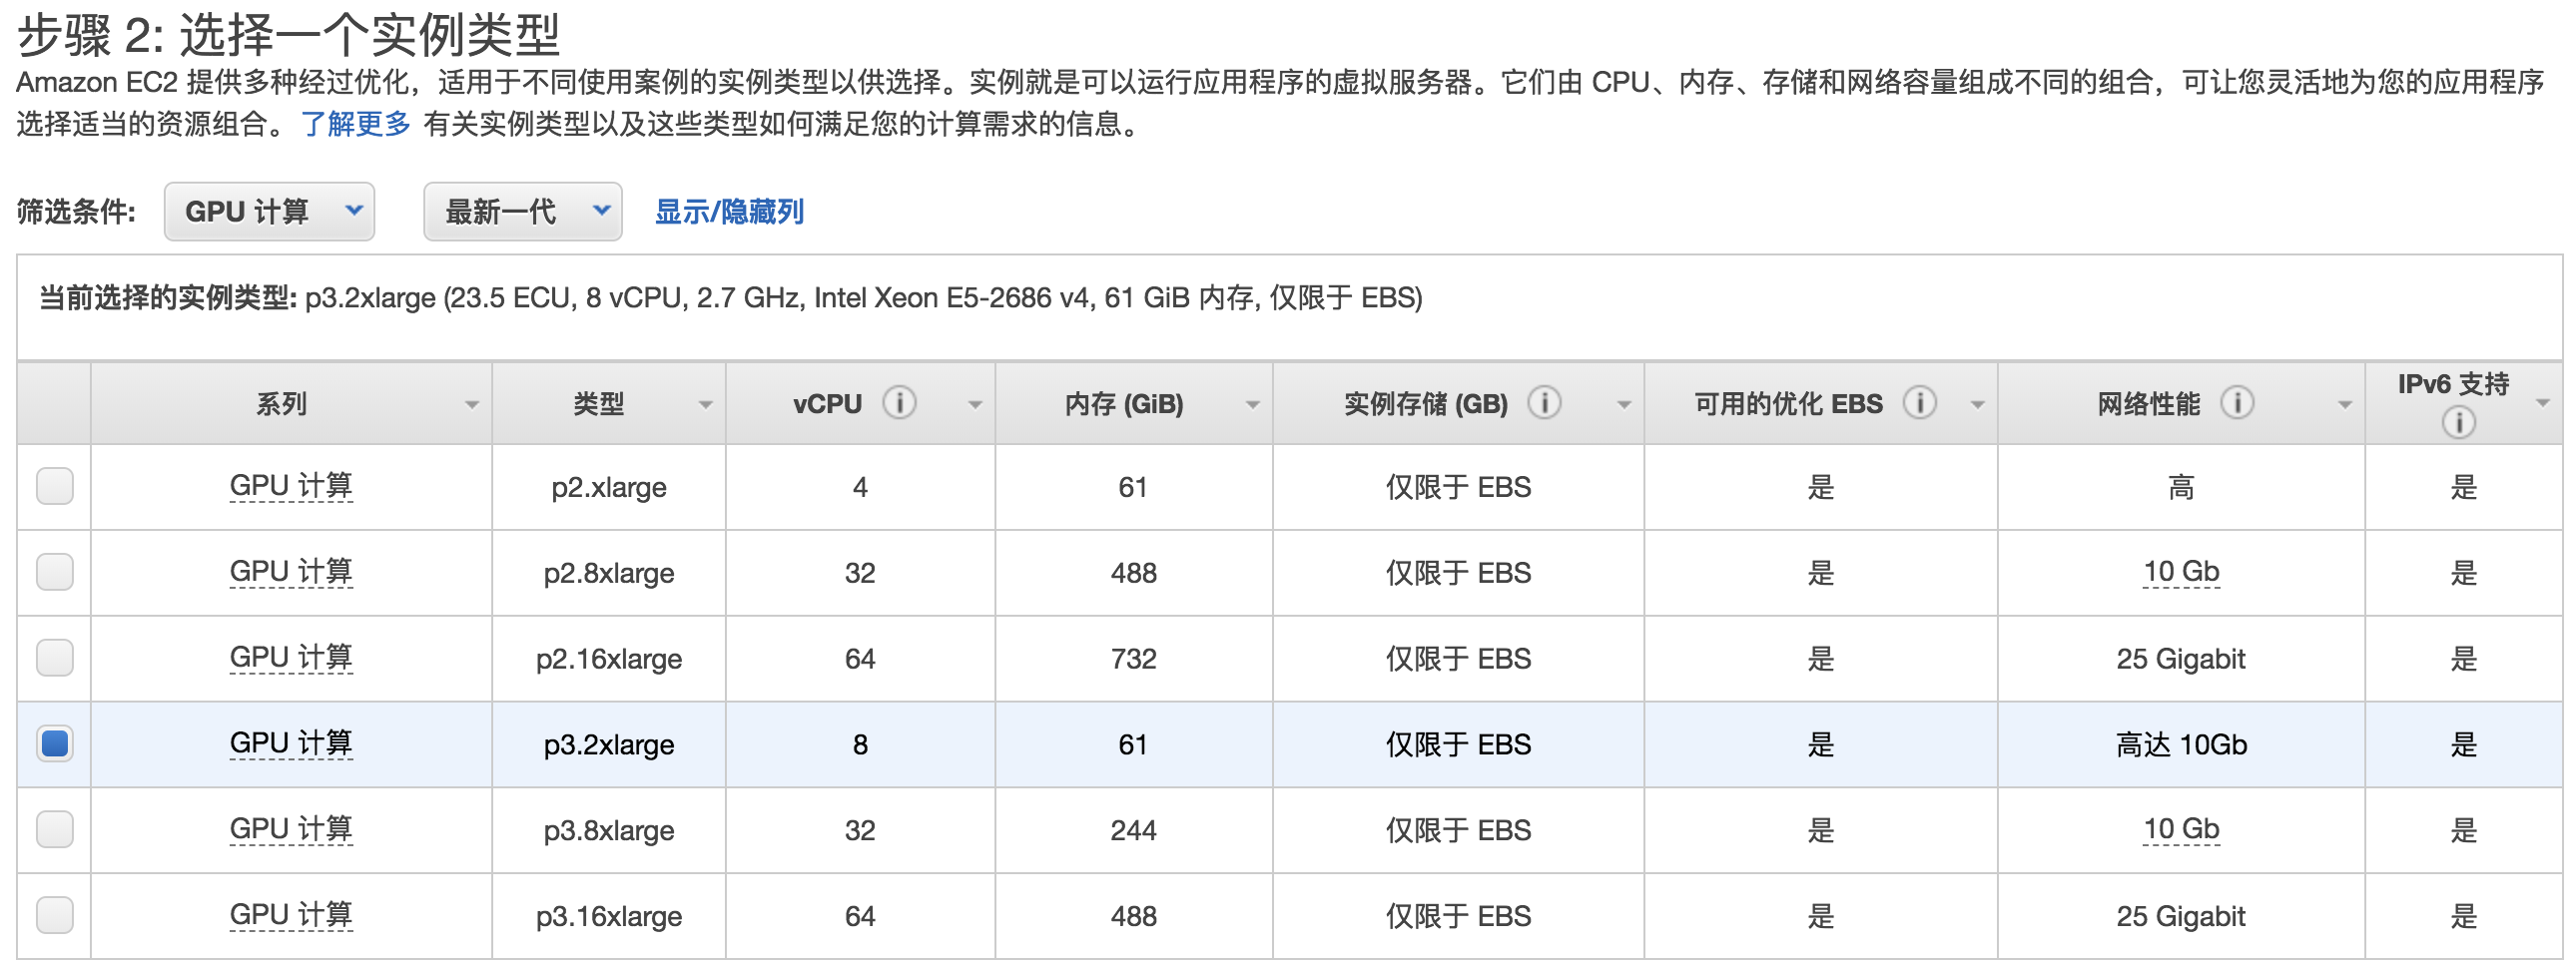Click the 显示/隐藏列 link
This screenshot has width=2576, height=966.
[729, 212]
